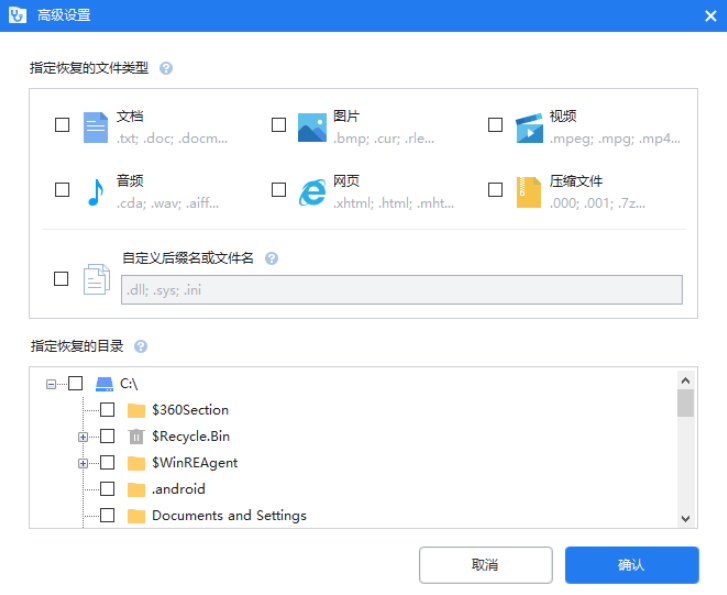Select the 音频 label text

point(130,181)
